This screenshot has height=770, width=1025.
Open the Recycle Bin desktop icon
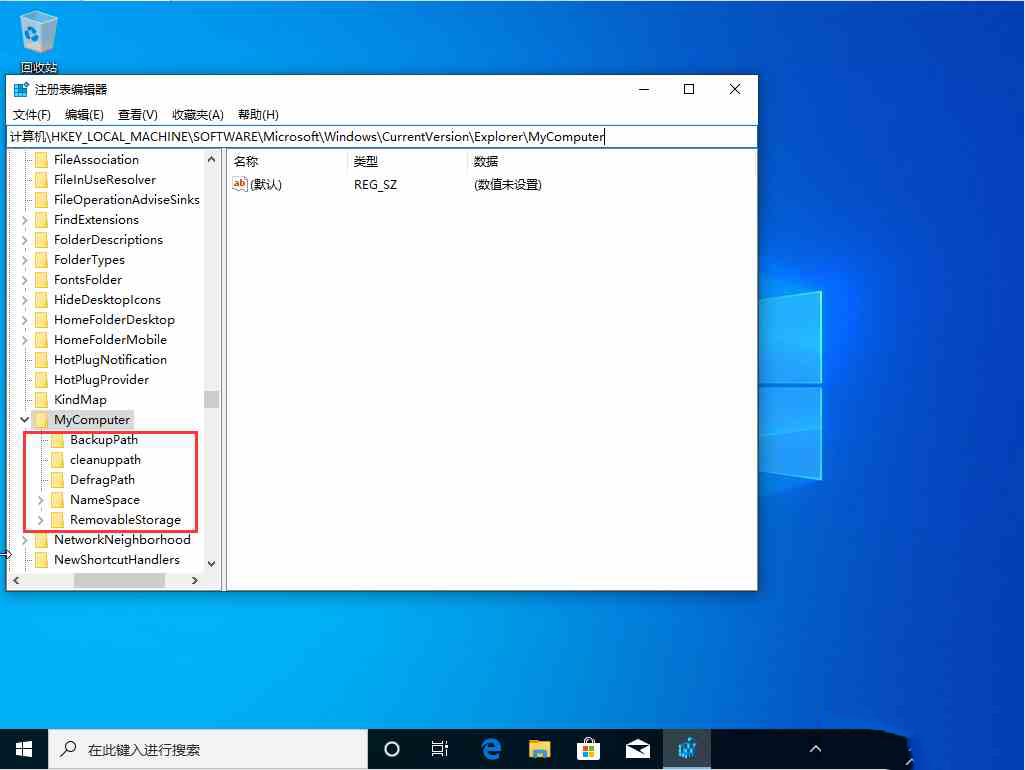(x=39, y=41)
